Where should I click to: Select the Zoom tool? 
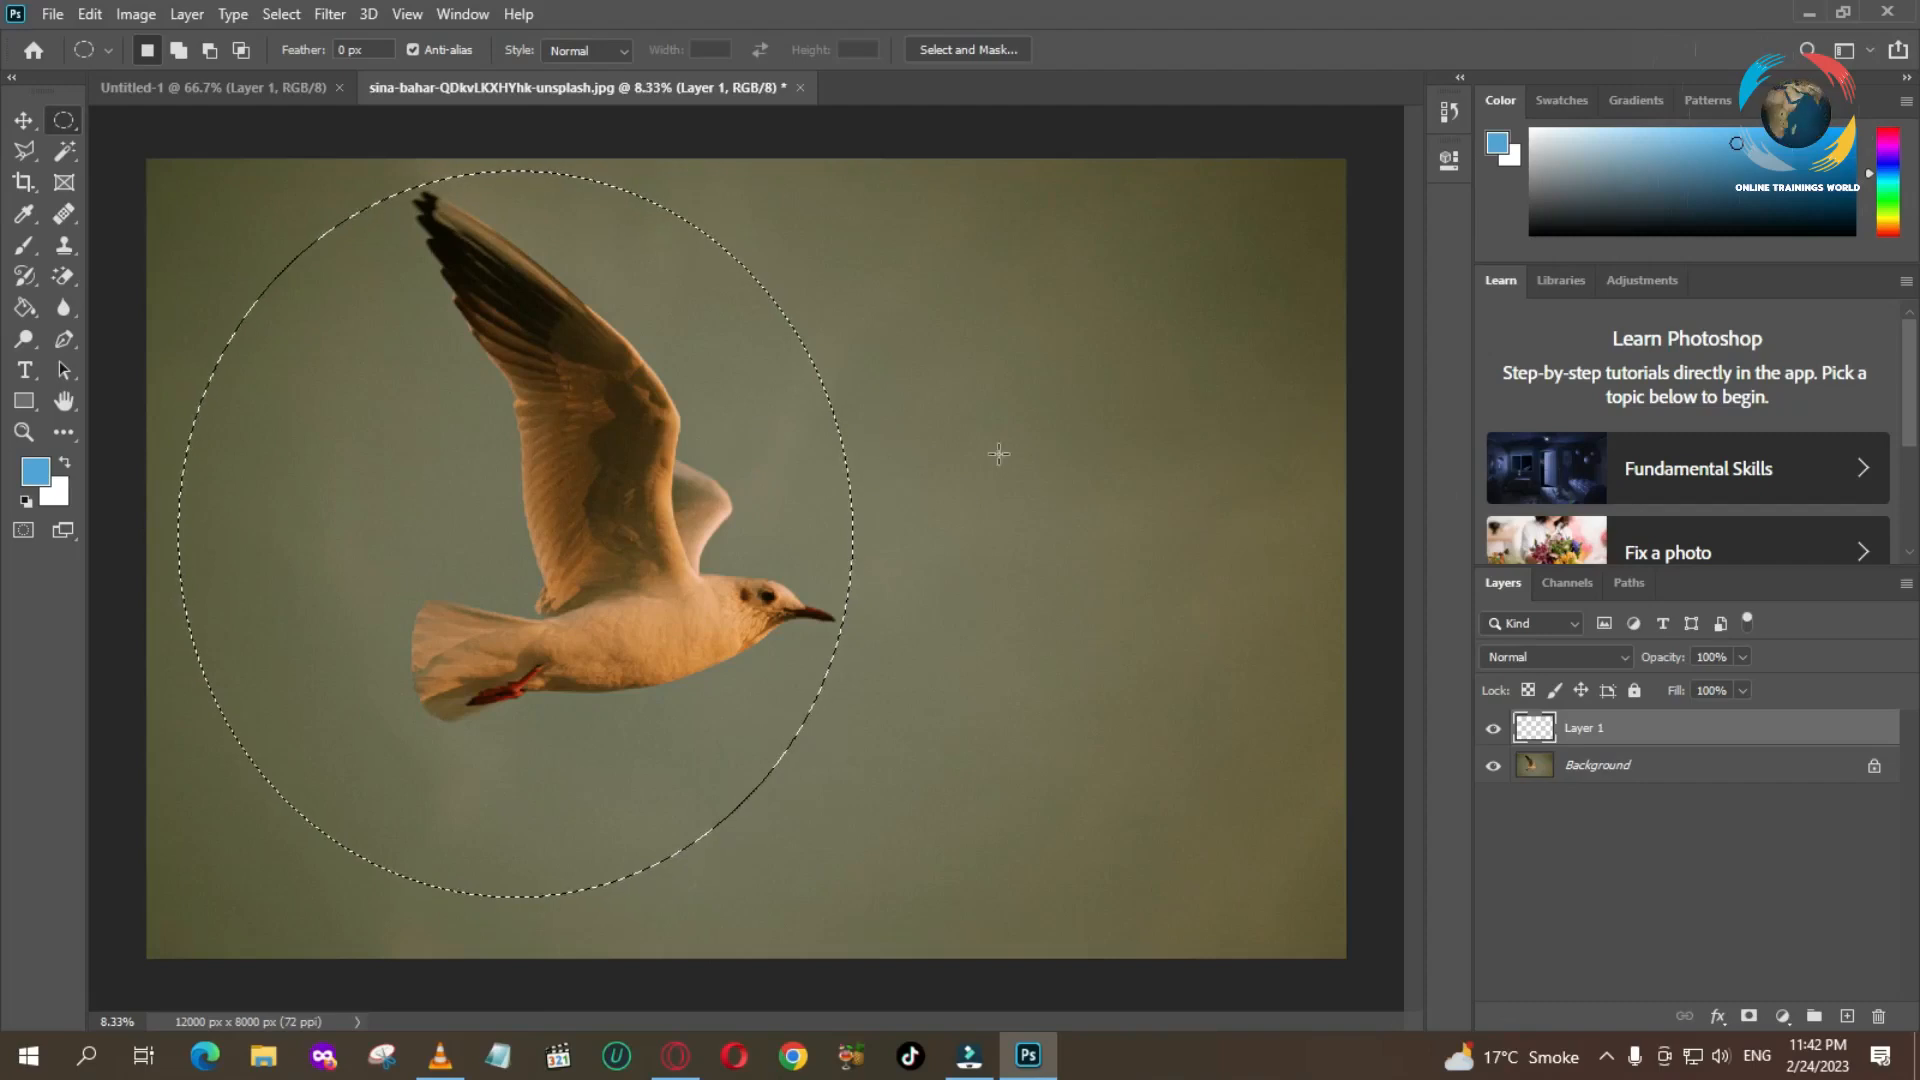click(24, 431)
